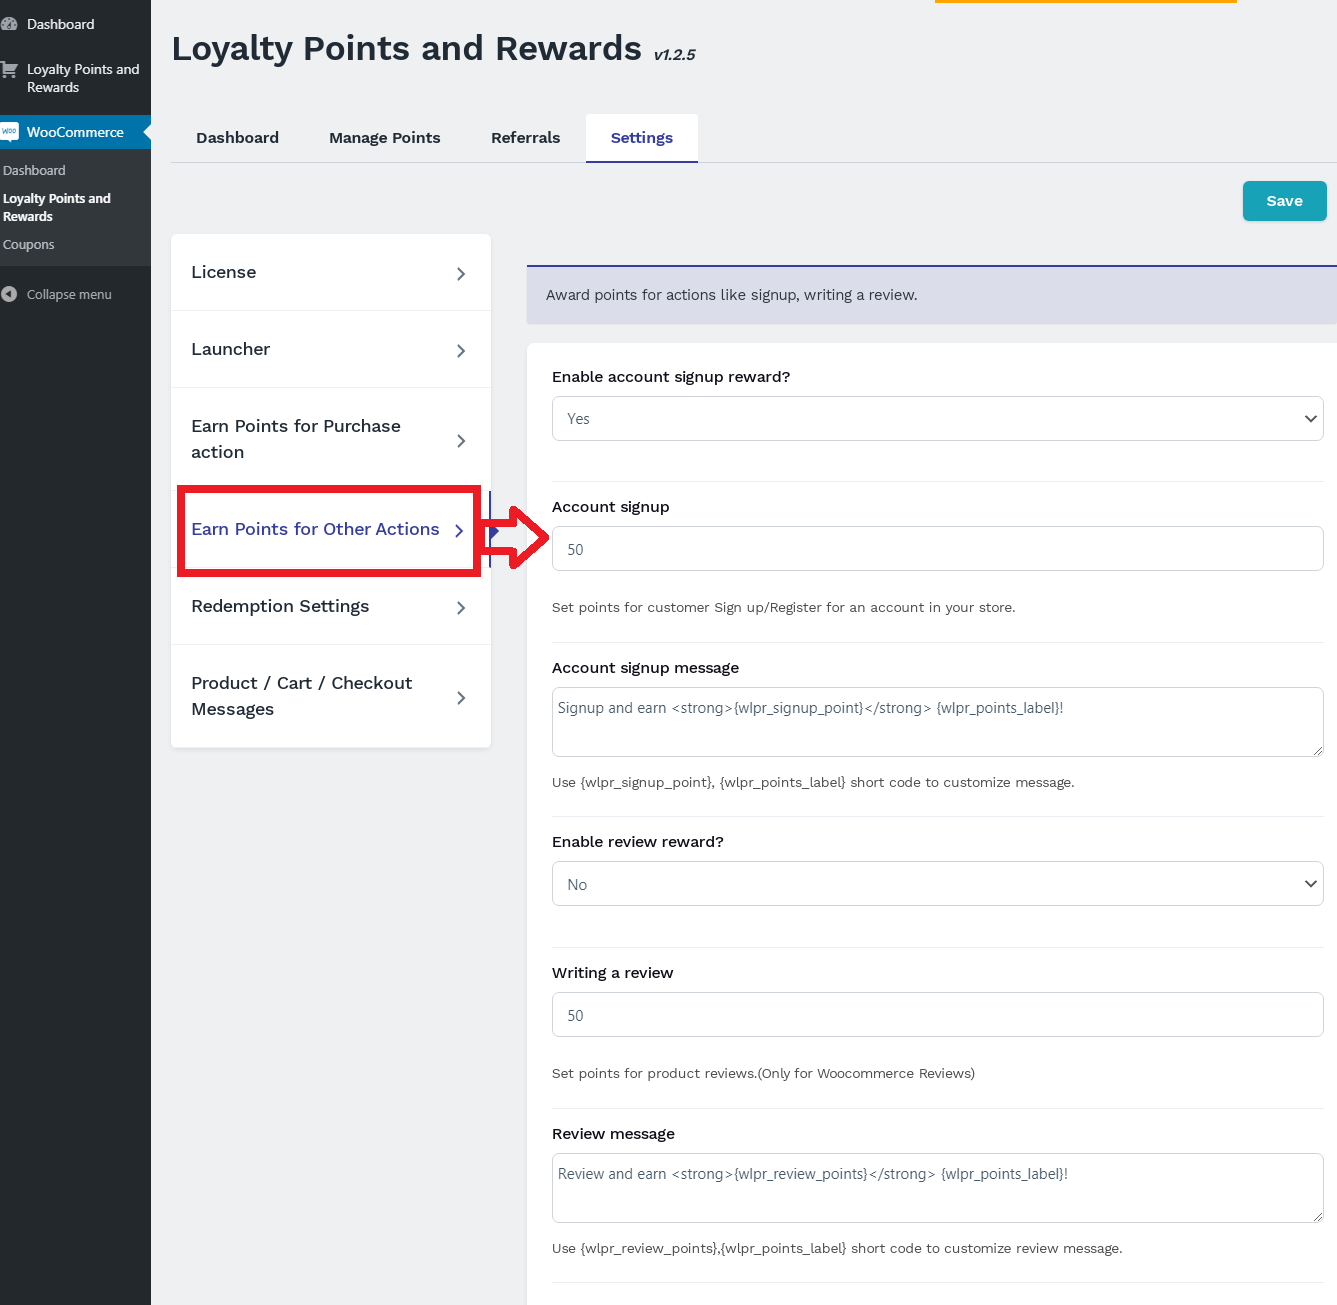Open Redemption Settings section
1337x1305 pixels.
331,606
